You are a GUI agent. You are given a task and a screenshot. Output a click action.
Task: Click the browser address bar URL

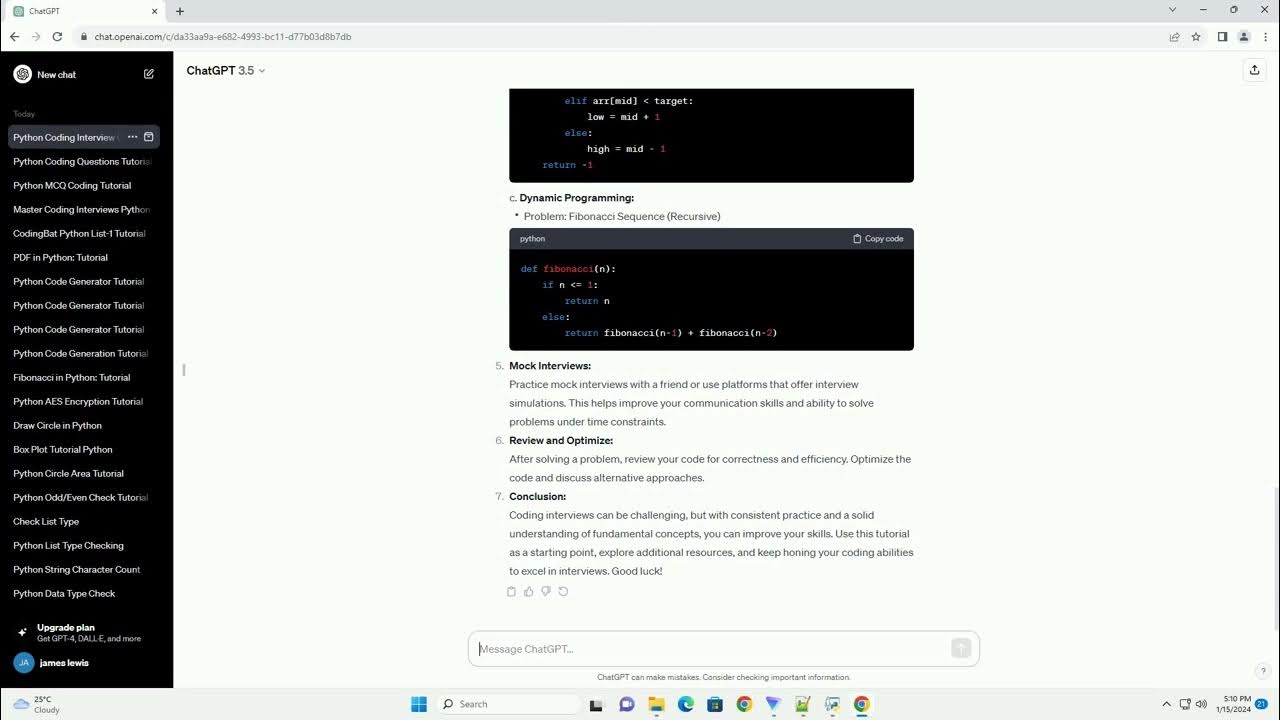coord(223,37)
